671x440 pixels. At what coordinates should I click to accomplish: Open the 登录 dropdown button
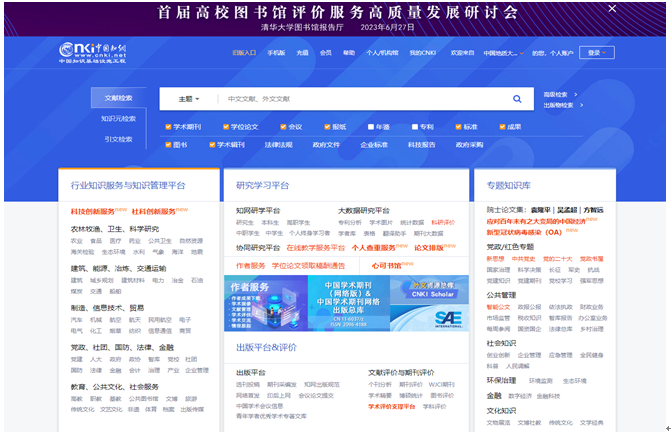(x=597, y=53)
